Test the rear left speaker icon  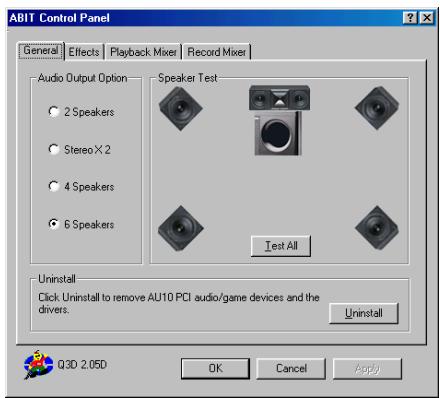coord(181,228)
